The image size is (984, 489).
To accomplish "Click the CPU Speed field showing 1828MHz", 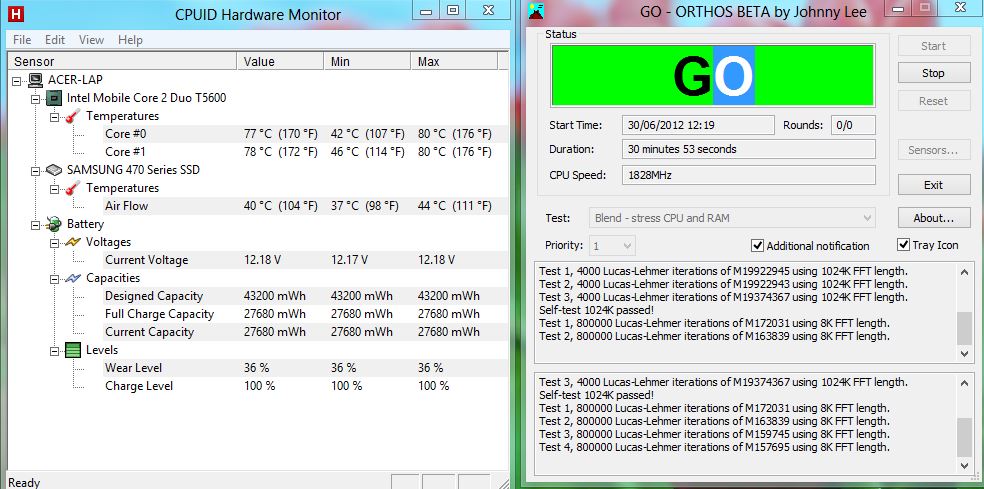I will pyautogui.click(x=749, y=175).
